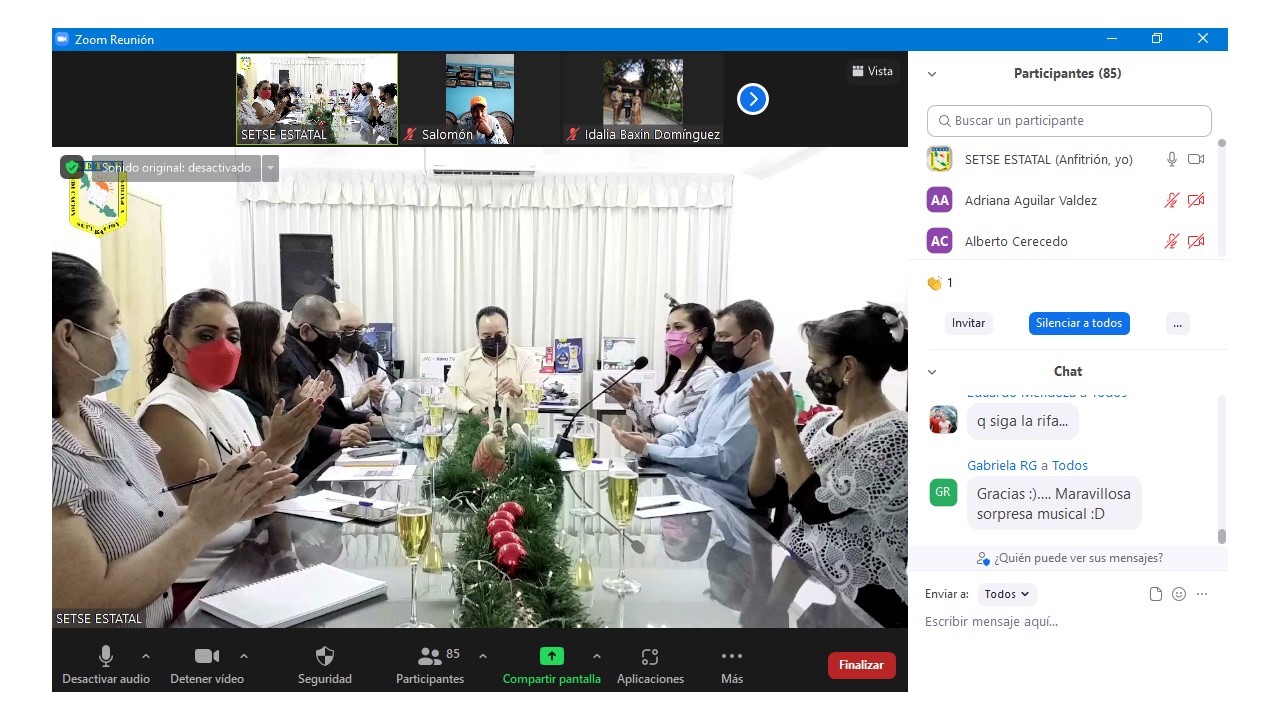Click the red Finalizar button
The height and width of the screenshot is (720, 1280).
coord(862,665)
